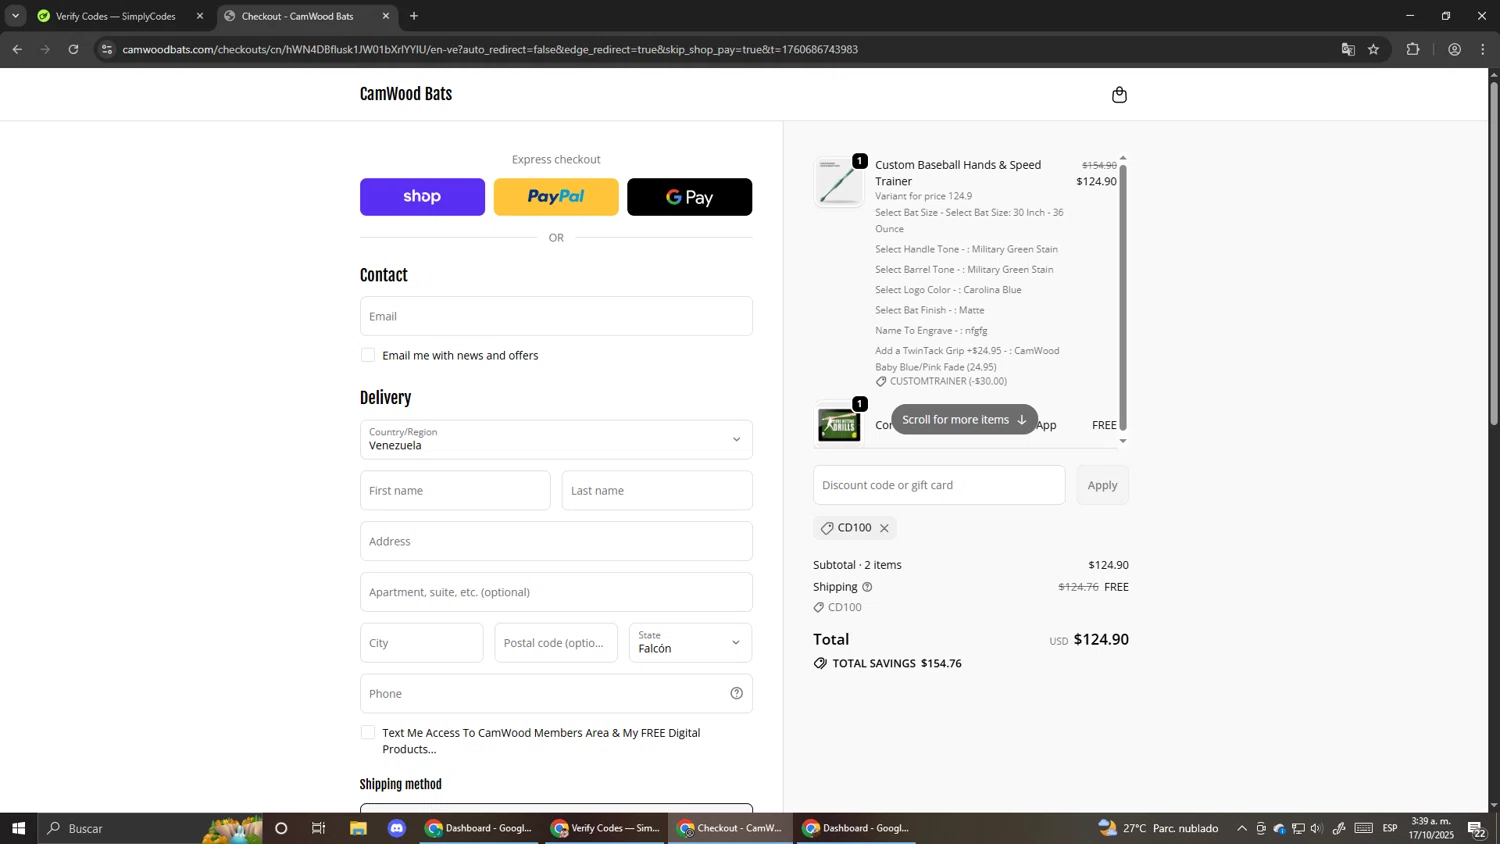1500x844 pixels.
Task: Open last Dashboard Google Chrome taskbar window
Action: [858, 828]
